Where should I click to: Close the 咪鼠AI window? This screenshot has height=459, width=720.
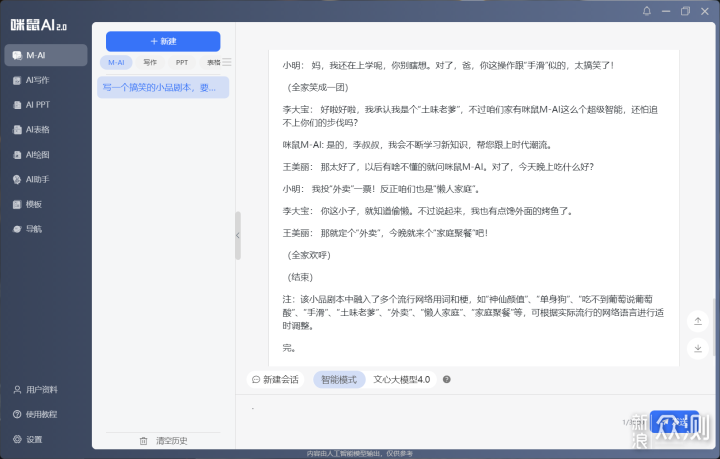click(705, 11)
